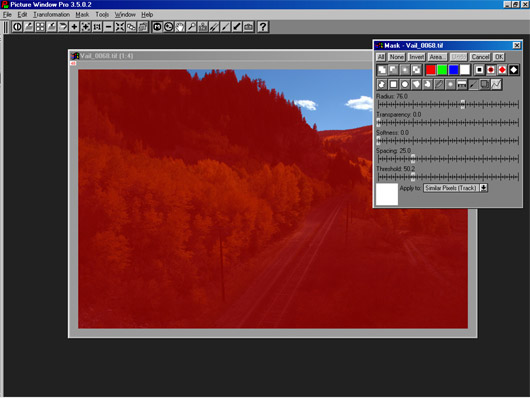Choose green mask overlay color
This screenshot has width=530, height=398.
pyautogui.click(x=442, y=70)
